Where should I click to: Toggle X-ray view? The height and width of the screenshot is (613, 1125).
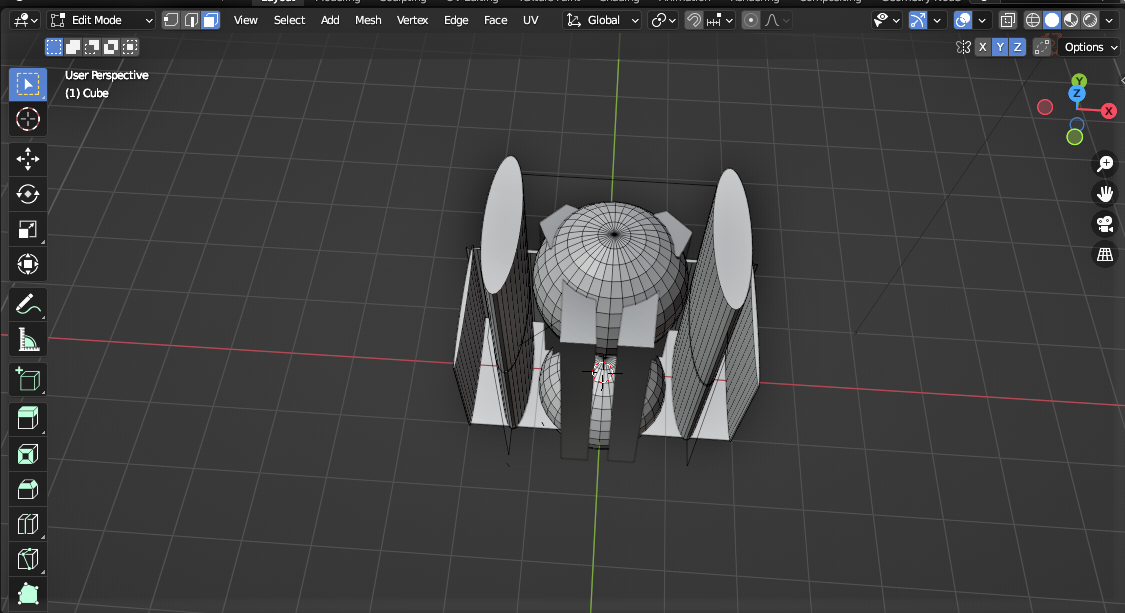click(1008, 20)
